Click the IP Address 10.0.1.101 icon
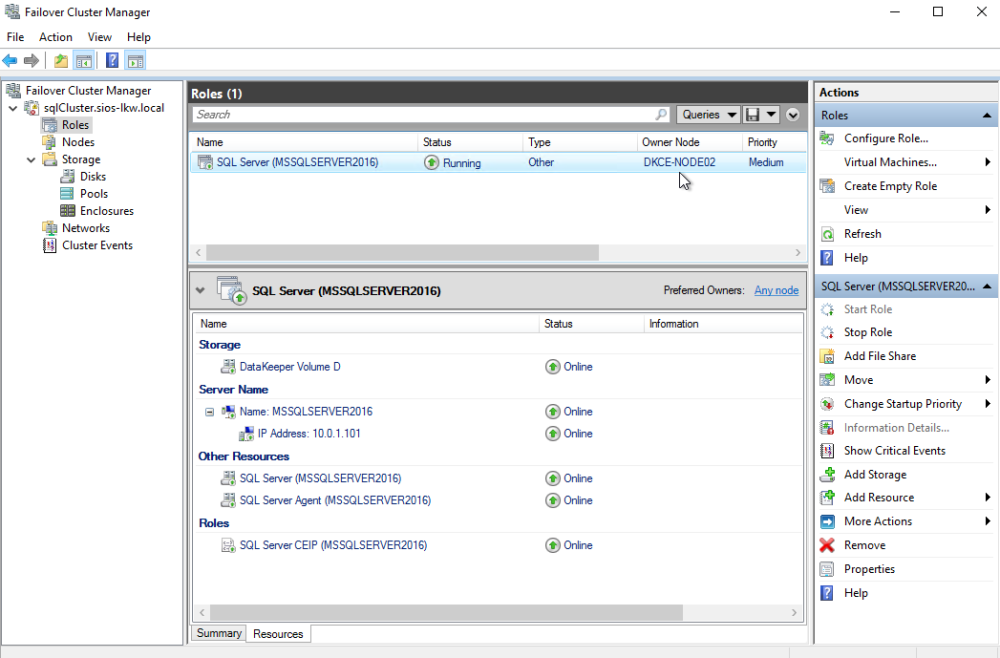1000x658 pixels. tap(246, 434)
